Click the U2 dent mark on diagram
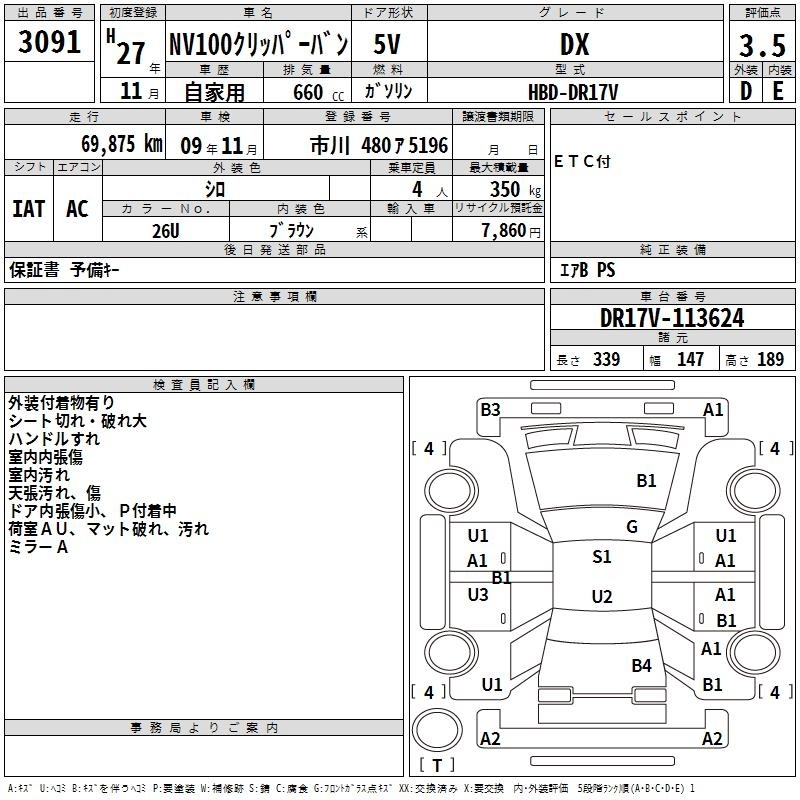The width and height of the screenshot is (800, 800). click(601, 597)
